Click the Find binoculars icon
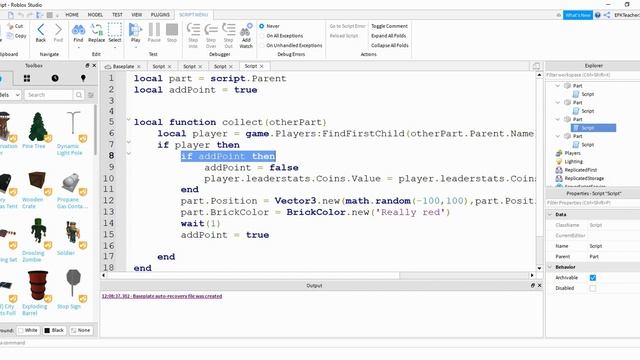 click(x=78, y=30)
